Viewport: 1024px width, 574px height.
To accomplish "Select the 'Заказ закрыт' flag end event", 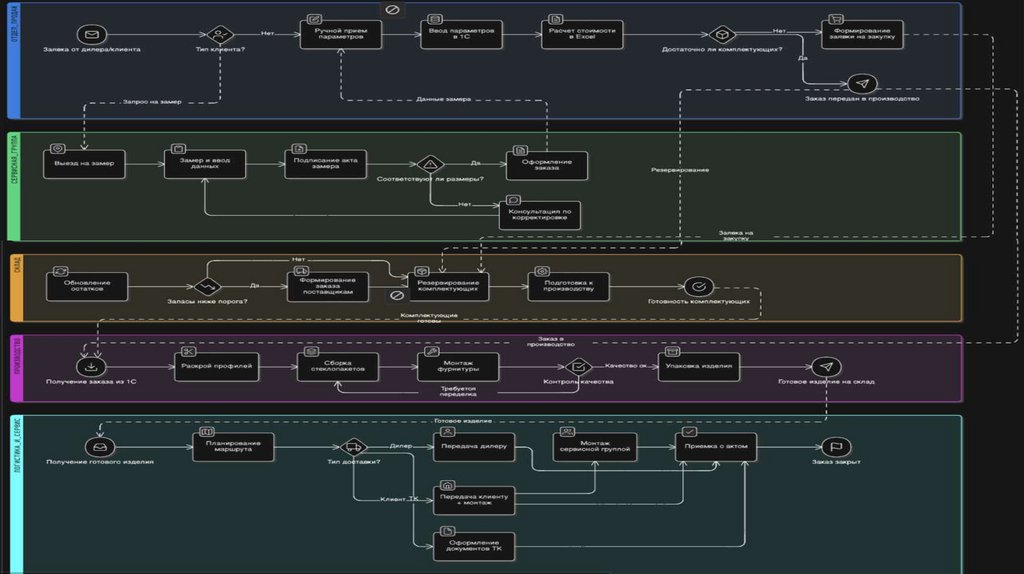I will pyautogui.click(x=836, y=447).
